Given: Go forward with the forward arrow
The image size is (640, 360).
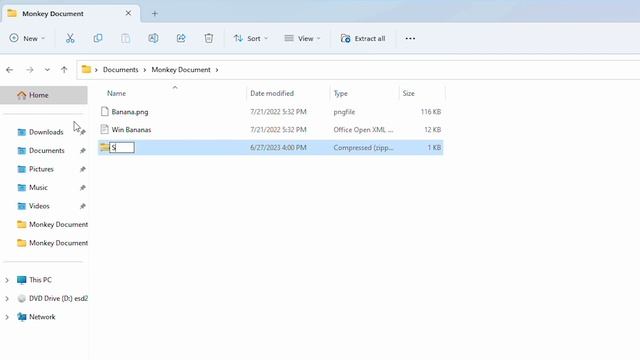Looking at the screenshot, I should [x=30, y=70].
